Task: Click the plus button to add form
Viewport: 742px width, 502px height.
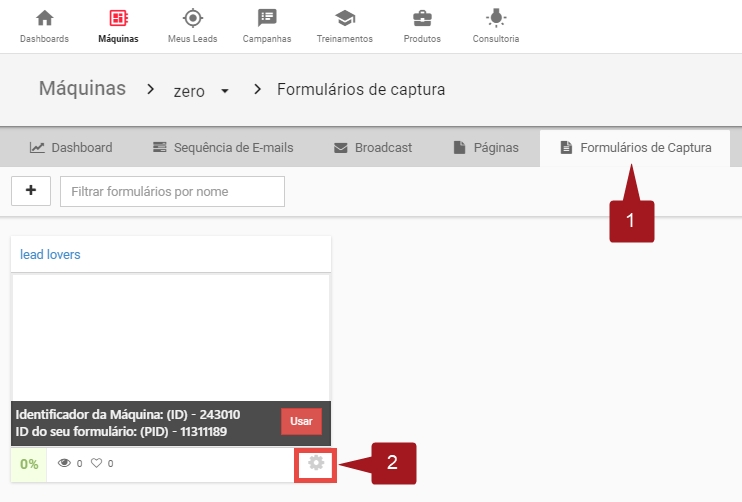Action: click(x=30, y=191)
